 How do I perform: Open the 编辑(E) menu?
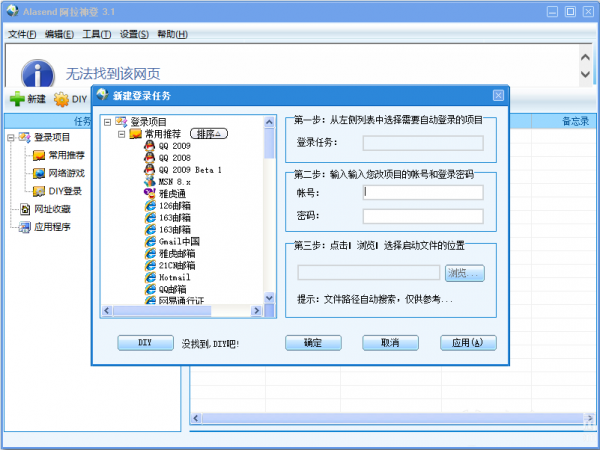(x=59, y=34)
